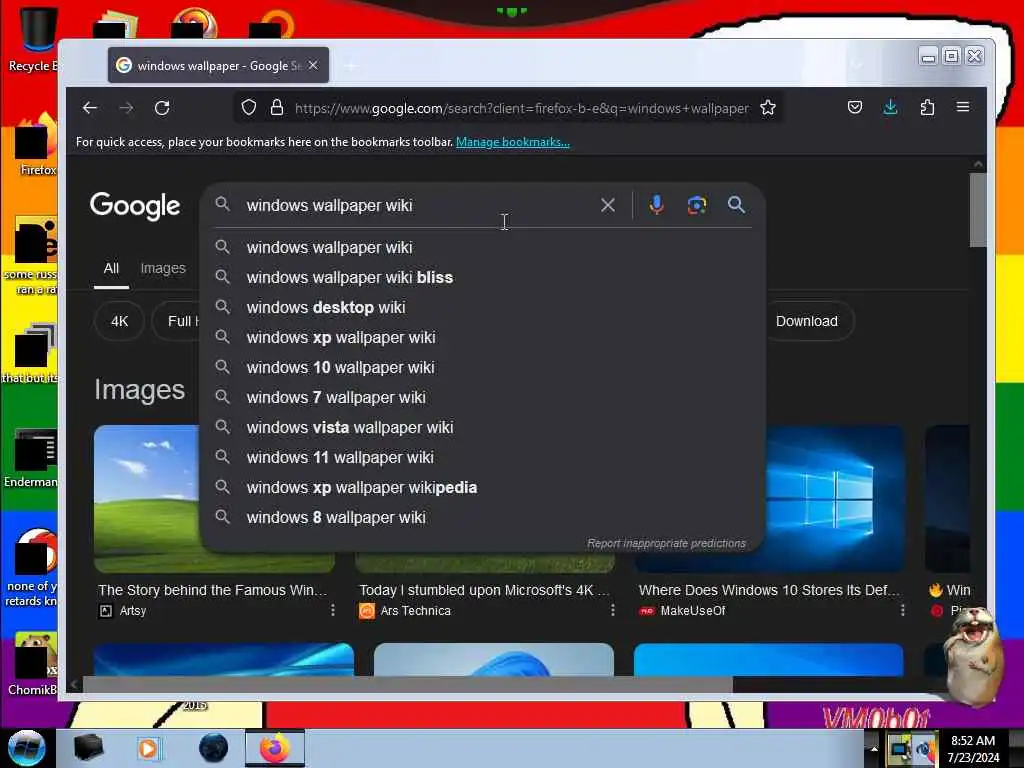Screen dimensions: 1024x768
Task: Show hidden system tray icons
Action: click(874, 748)
